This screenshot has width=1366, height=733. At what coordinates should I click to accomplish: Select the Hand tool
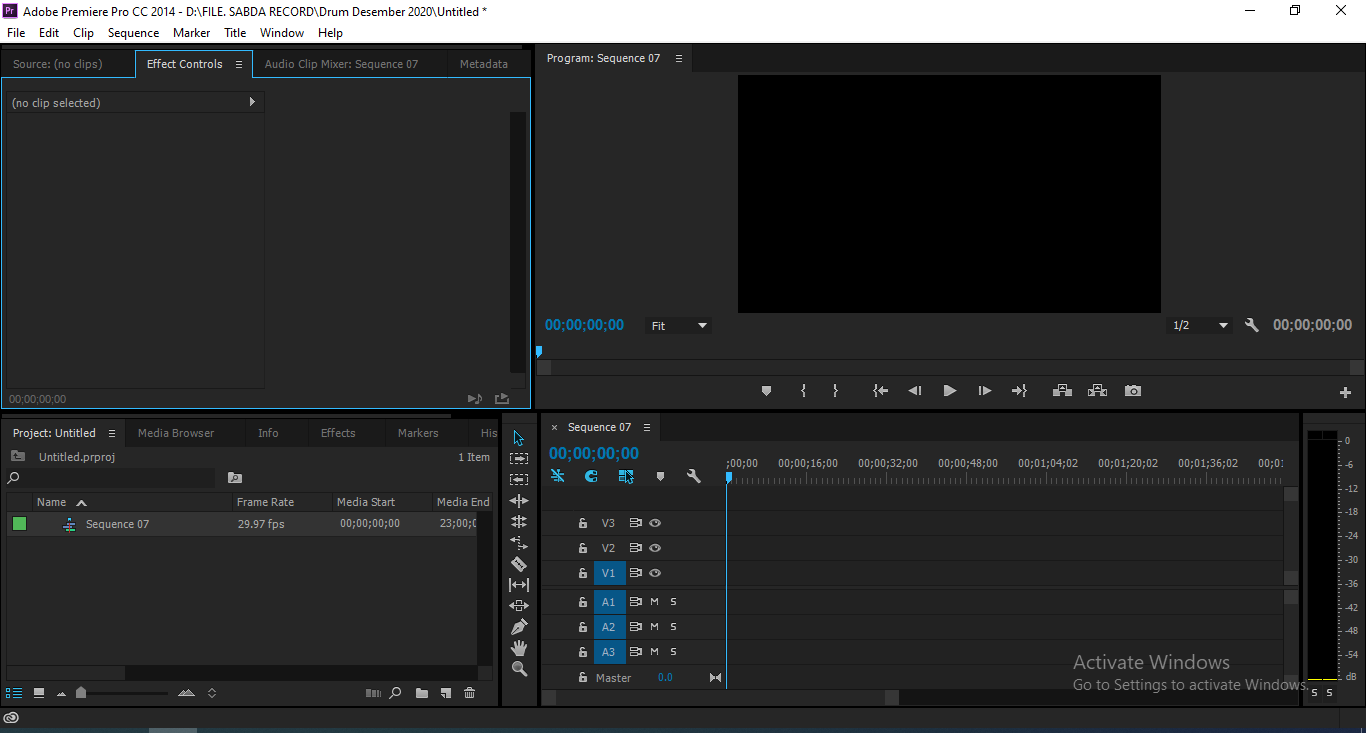[x=518, y=648]
